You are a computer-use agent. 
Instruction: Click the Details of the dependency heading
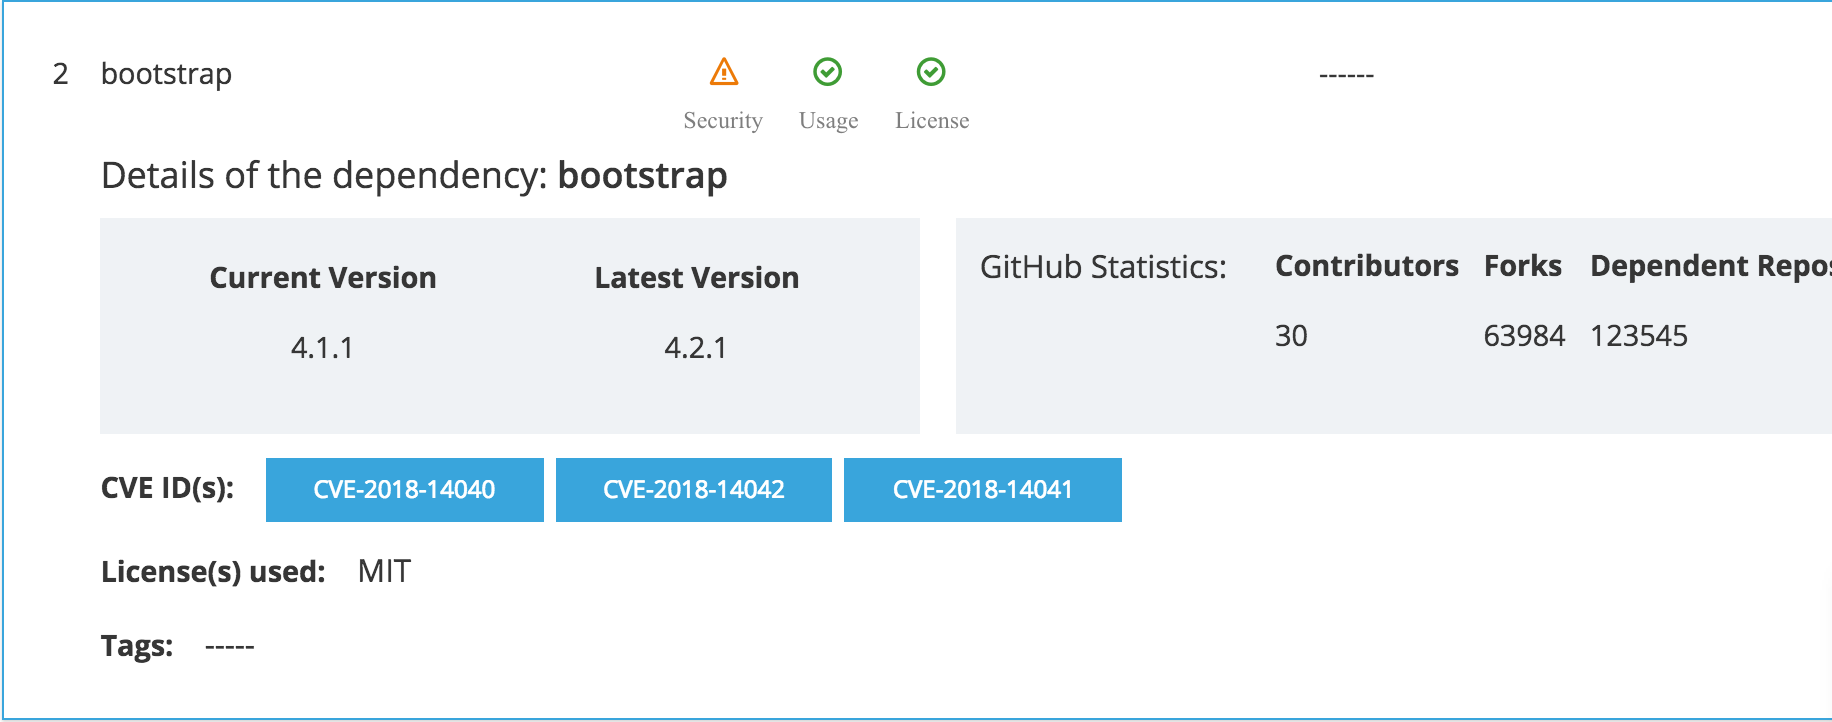tap(414, 176)
